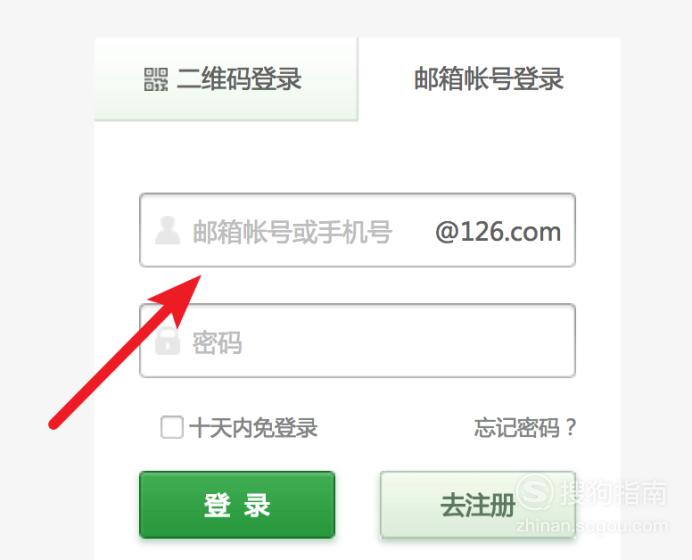Click the Sogou S logo watermark
The width and height of the screenshot is (692, 560).
pos(535,492)
